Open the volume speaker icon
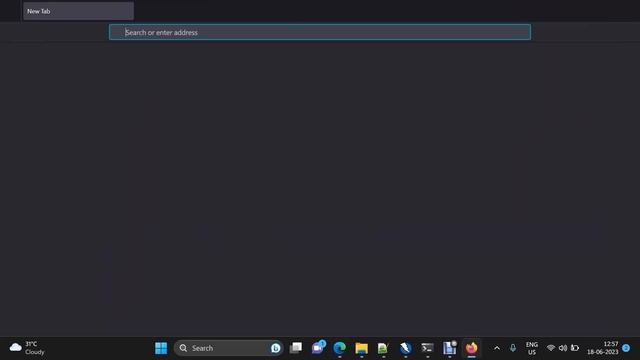The height and width of the screenshot is (360, 640). [x=563, y=348]
